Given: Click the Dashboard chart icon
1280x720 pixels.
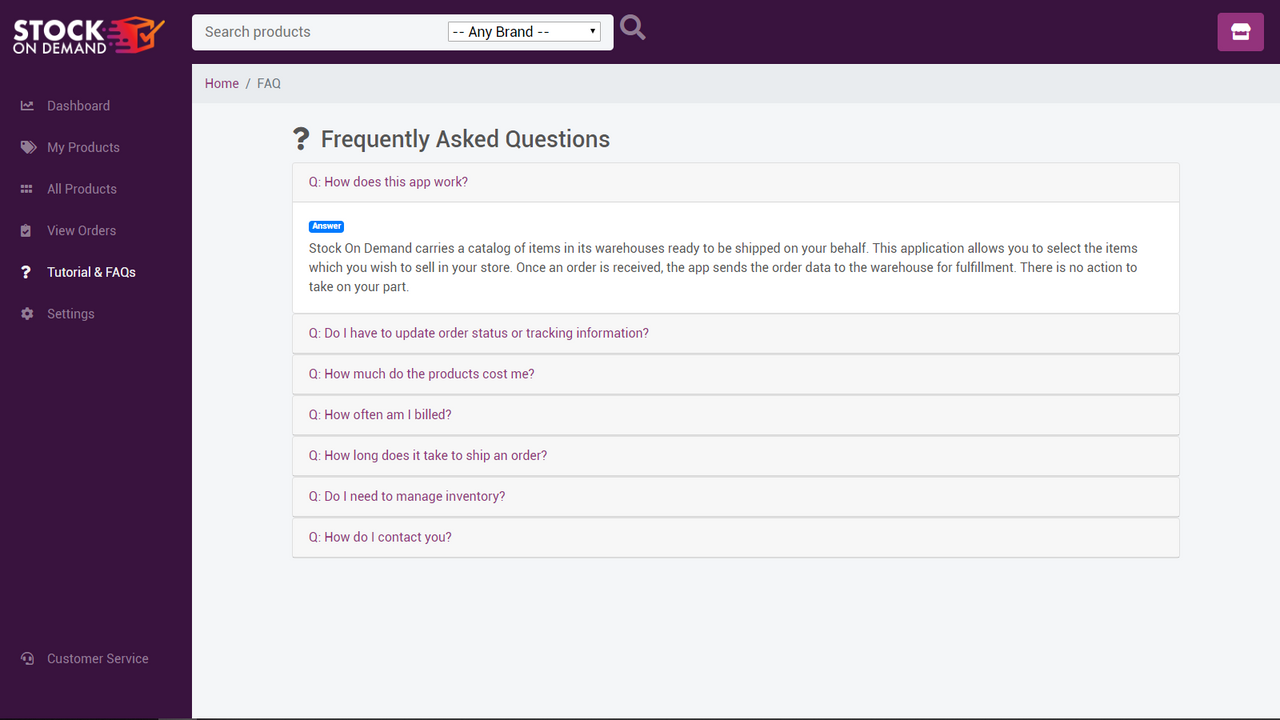Looking at the screenshot, I should [27, 106].
